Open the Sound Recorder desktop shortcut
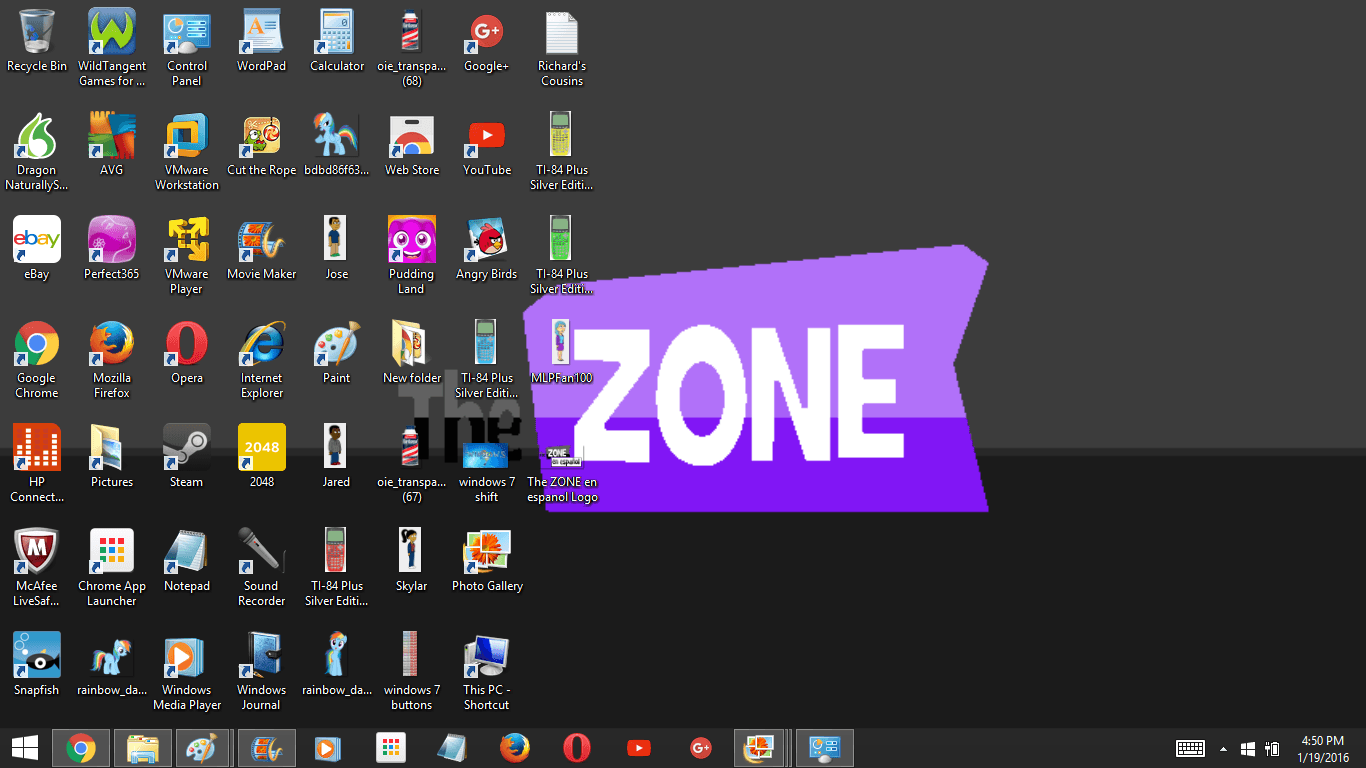 point(262,568)
